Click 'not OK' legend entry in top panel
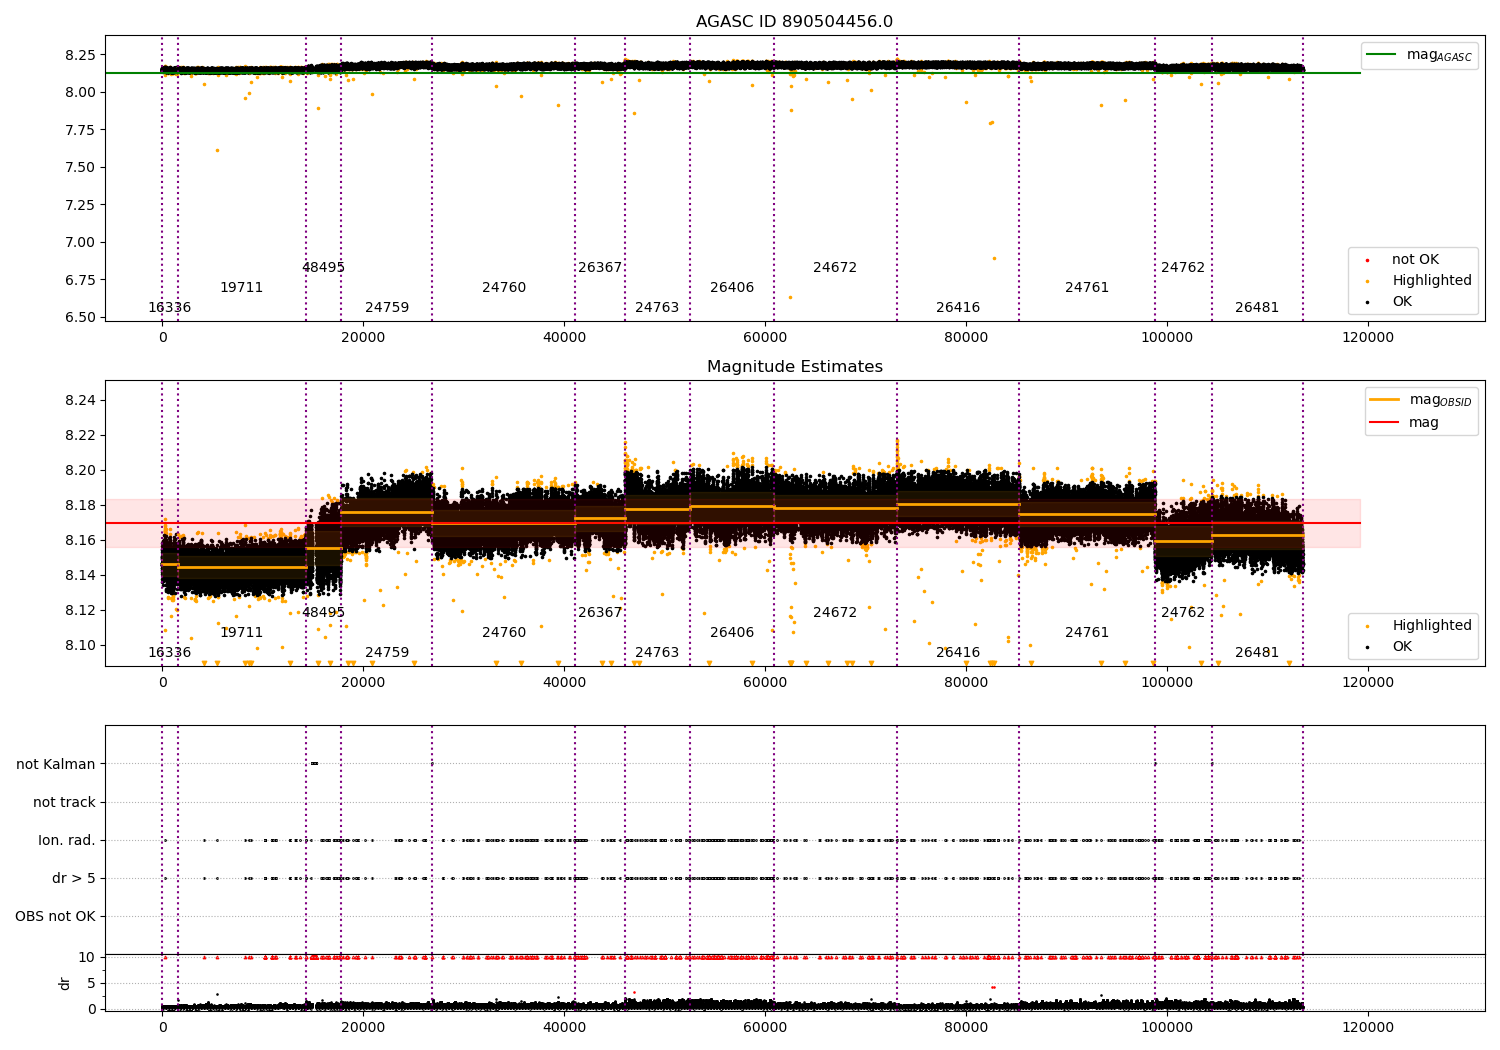This screenshot has height=1050, width=1500. pos(1415,260)
